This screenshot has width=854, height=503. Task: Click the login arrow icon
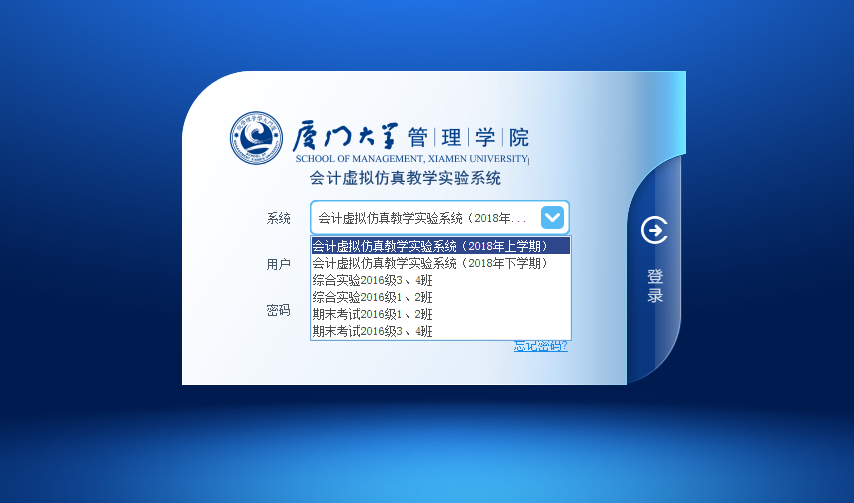pyautogui.click(x=654, y=230)
